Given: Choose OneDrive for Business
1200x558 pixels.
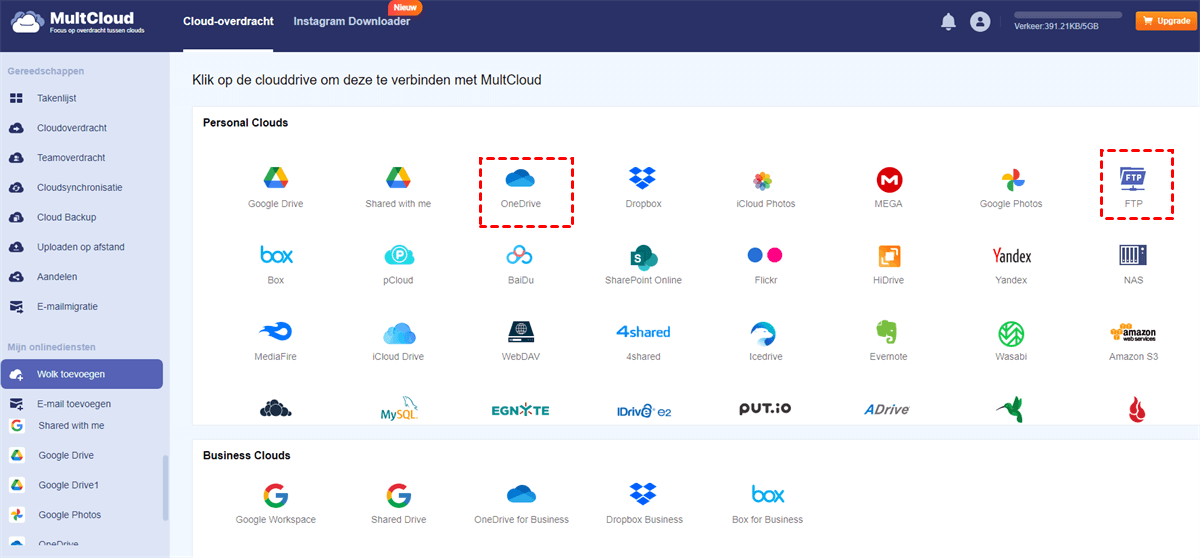Looking at the screenshot, I should (521, 503).
